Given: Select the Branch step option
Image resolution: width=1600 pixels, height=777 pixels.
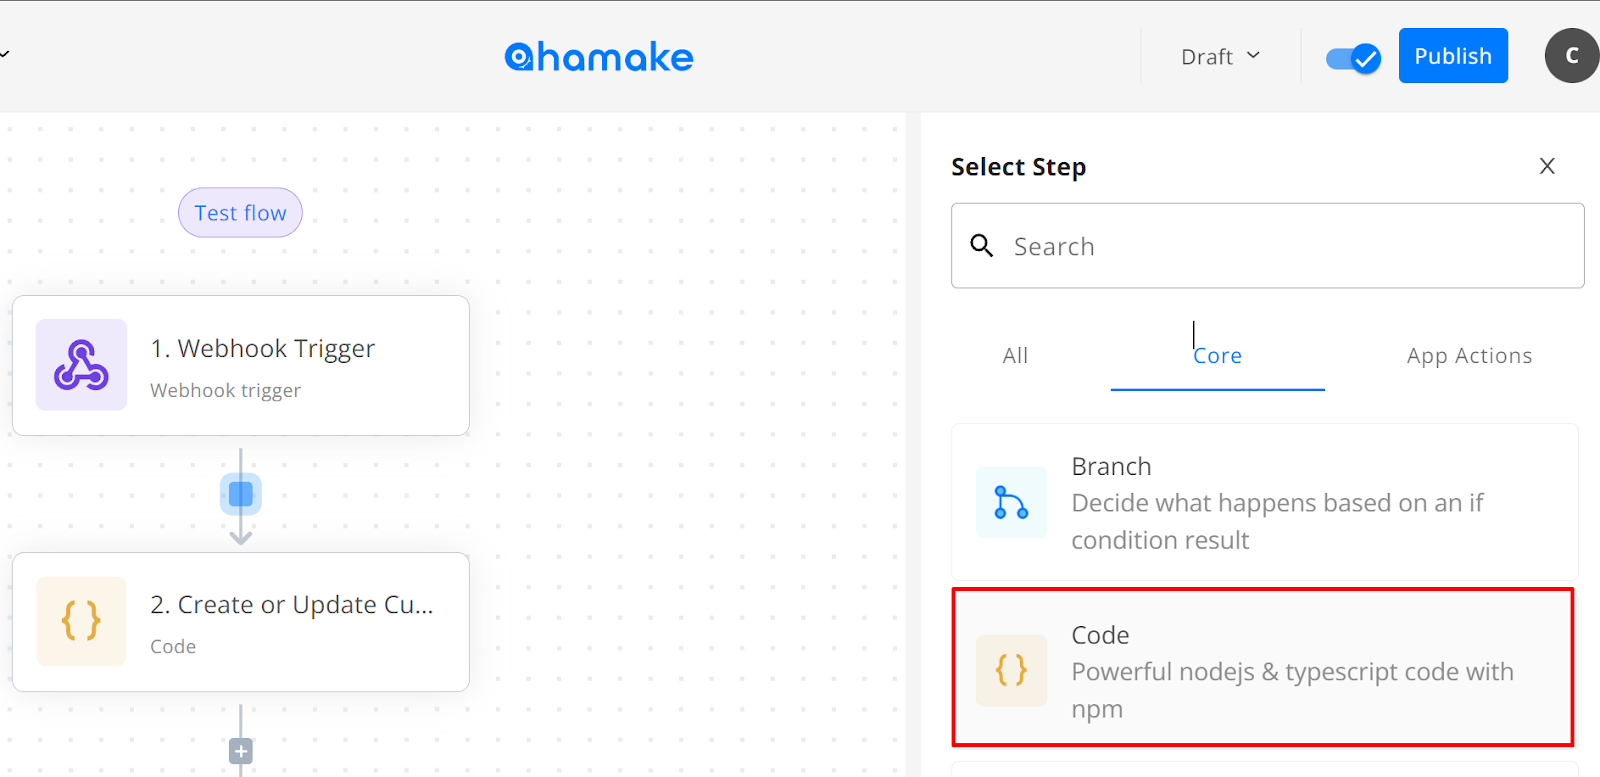Looking at the screenshot, I should pos(1264,502).
